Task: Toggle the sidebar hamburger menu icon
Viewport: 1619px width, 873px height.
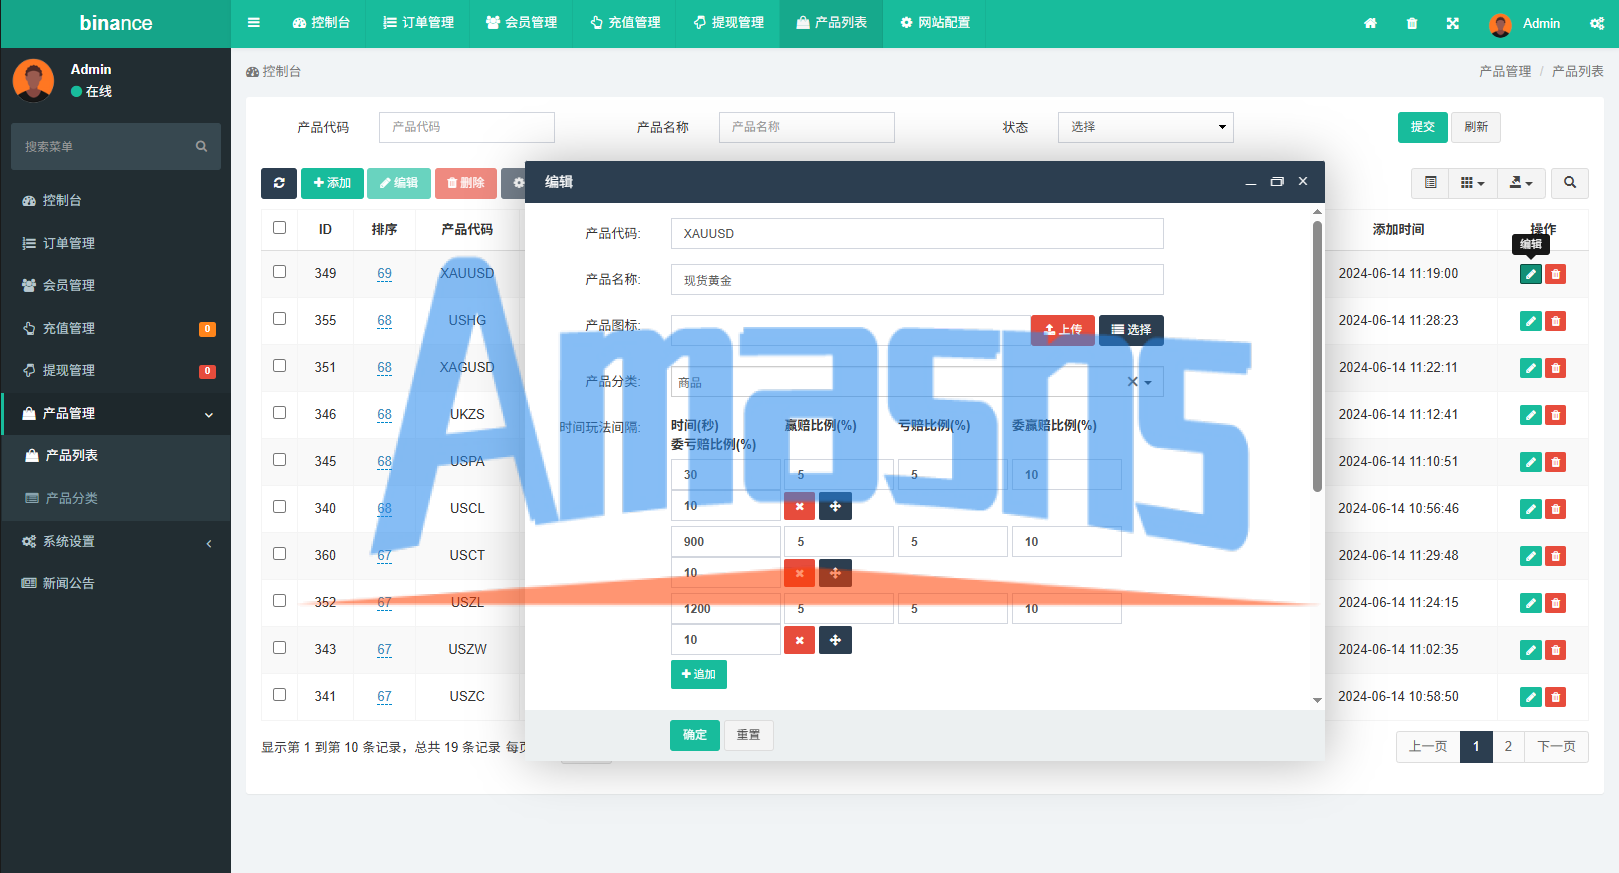Action: pyautogui.click(x=254, y=22)
